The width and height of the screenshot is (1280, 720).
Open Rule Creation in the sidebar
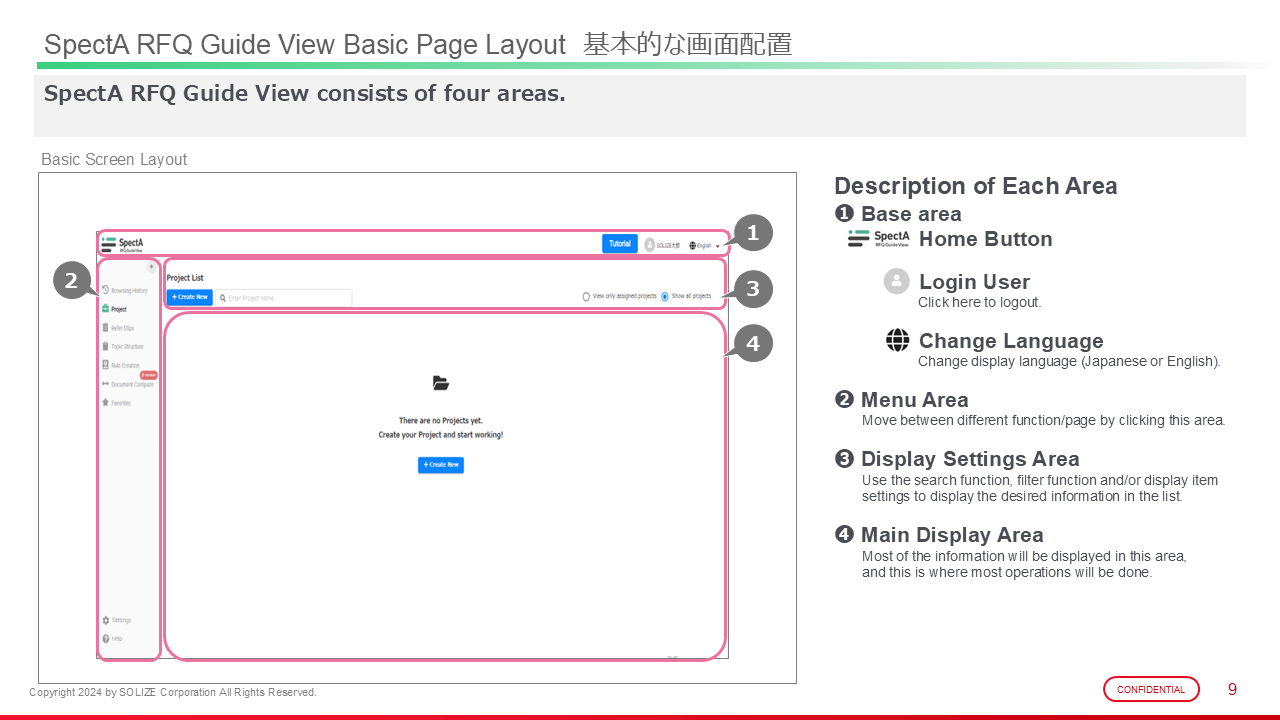click(x=124, y=366)
